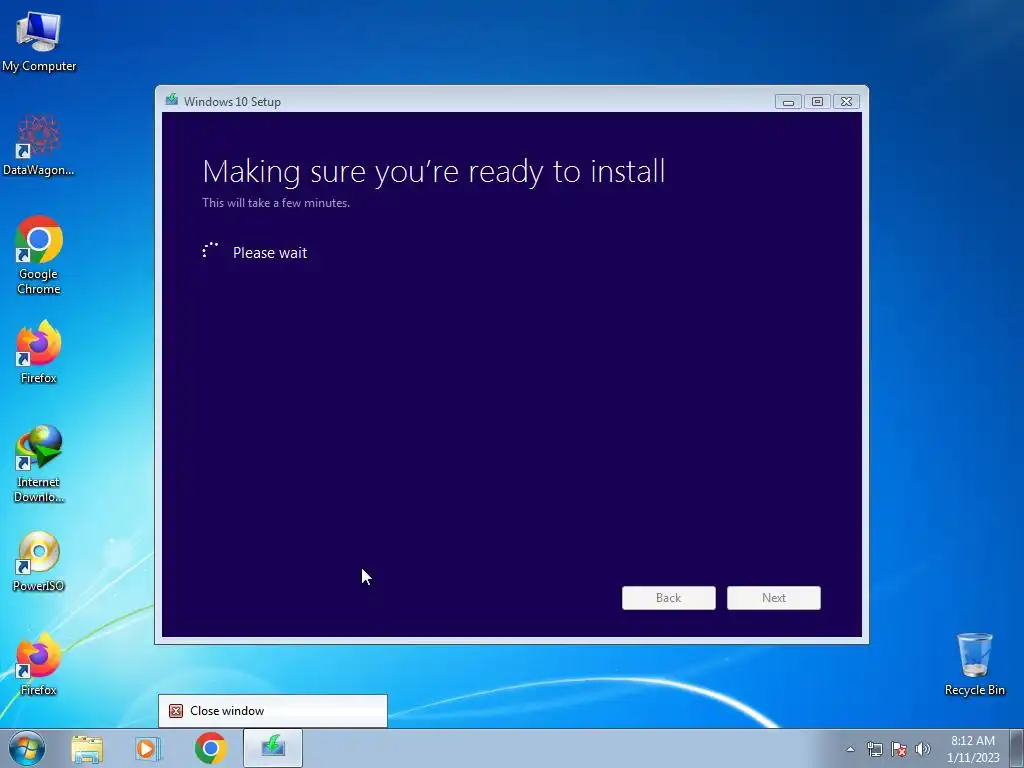The width and height of the screenshot is (1024, 768).
Task: Click the Show desktop strip
Action: tap(1017, 748)
